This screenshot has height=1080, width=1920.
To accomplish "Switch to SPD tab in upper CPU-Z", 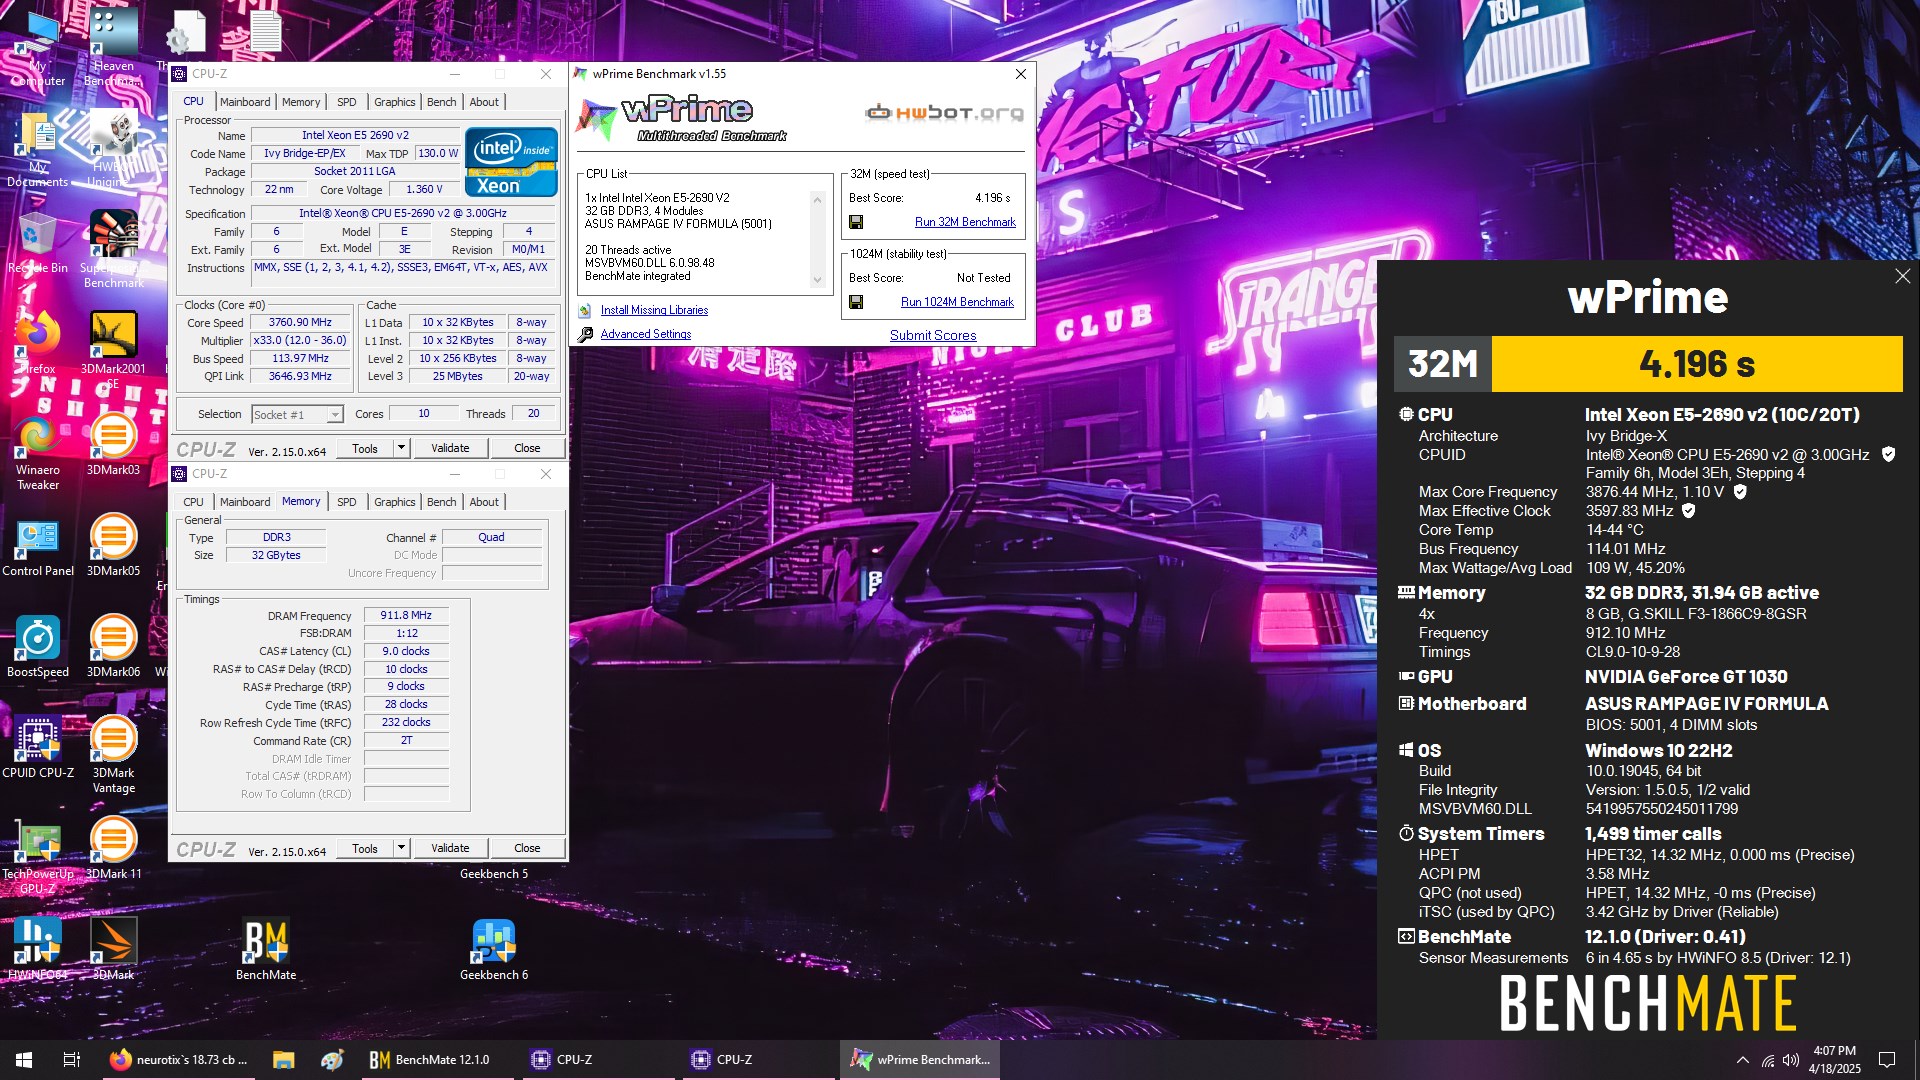I will (x=347, y=102).
